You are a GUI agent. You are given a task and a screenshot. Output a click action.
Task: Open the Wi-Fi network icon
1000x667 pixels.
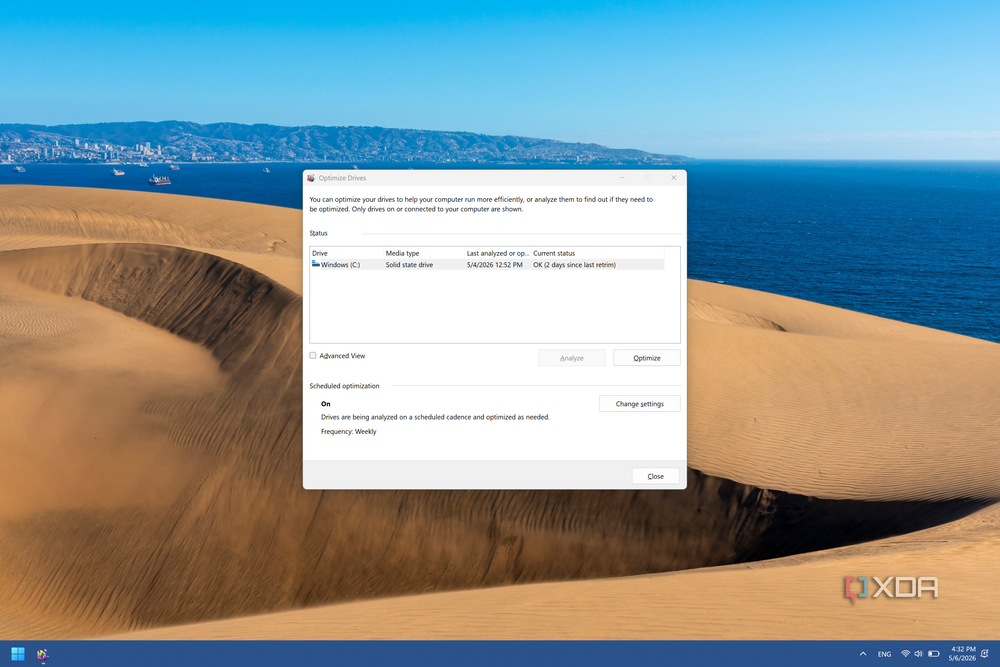pyautogui.click(x=905, y=654)
